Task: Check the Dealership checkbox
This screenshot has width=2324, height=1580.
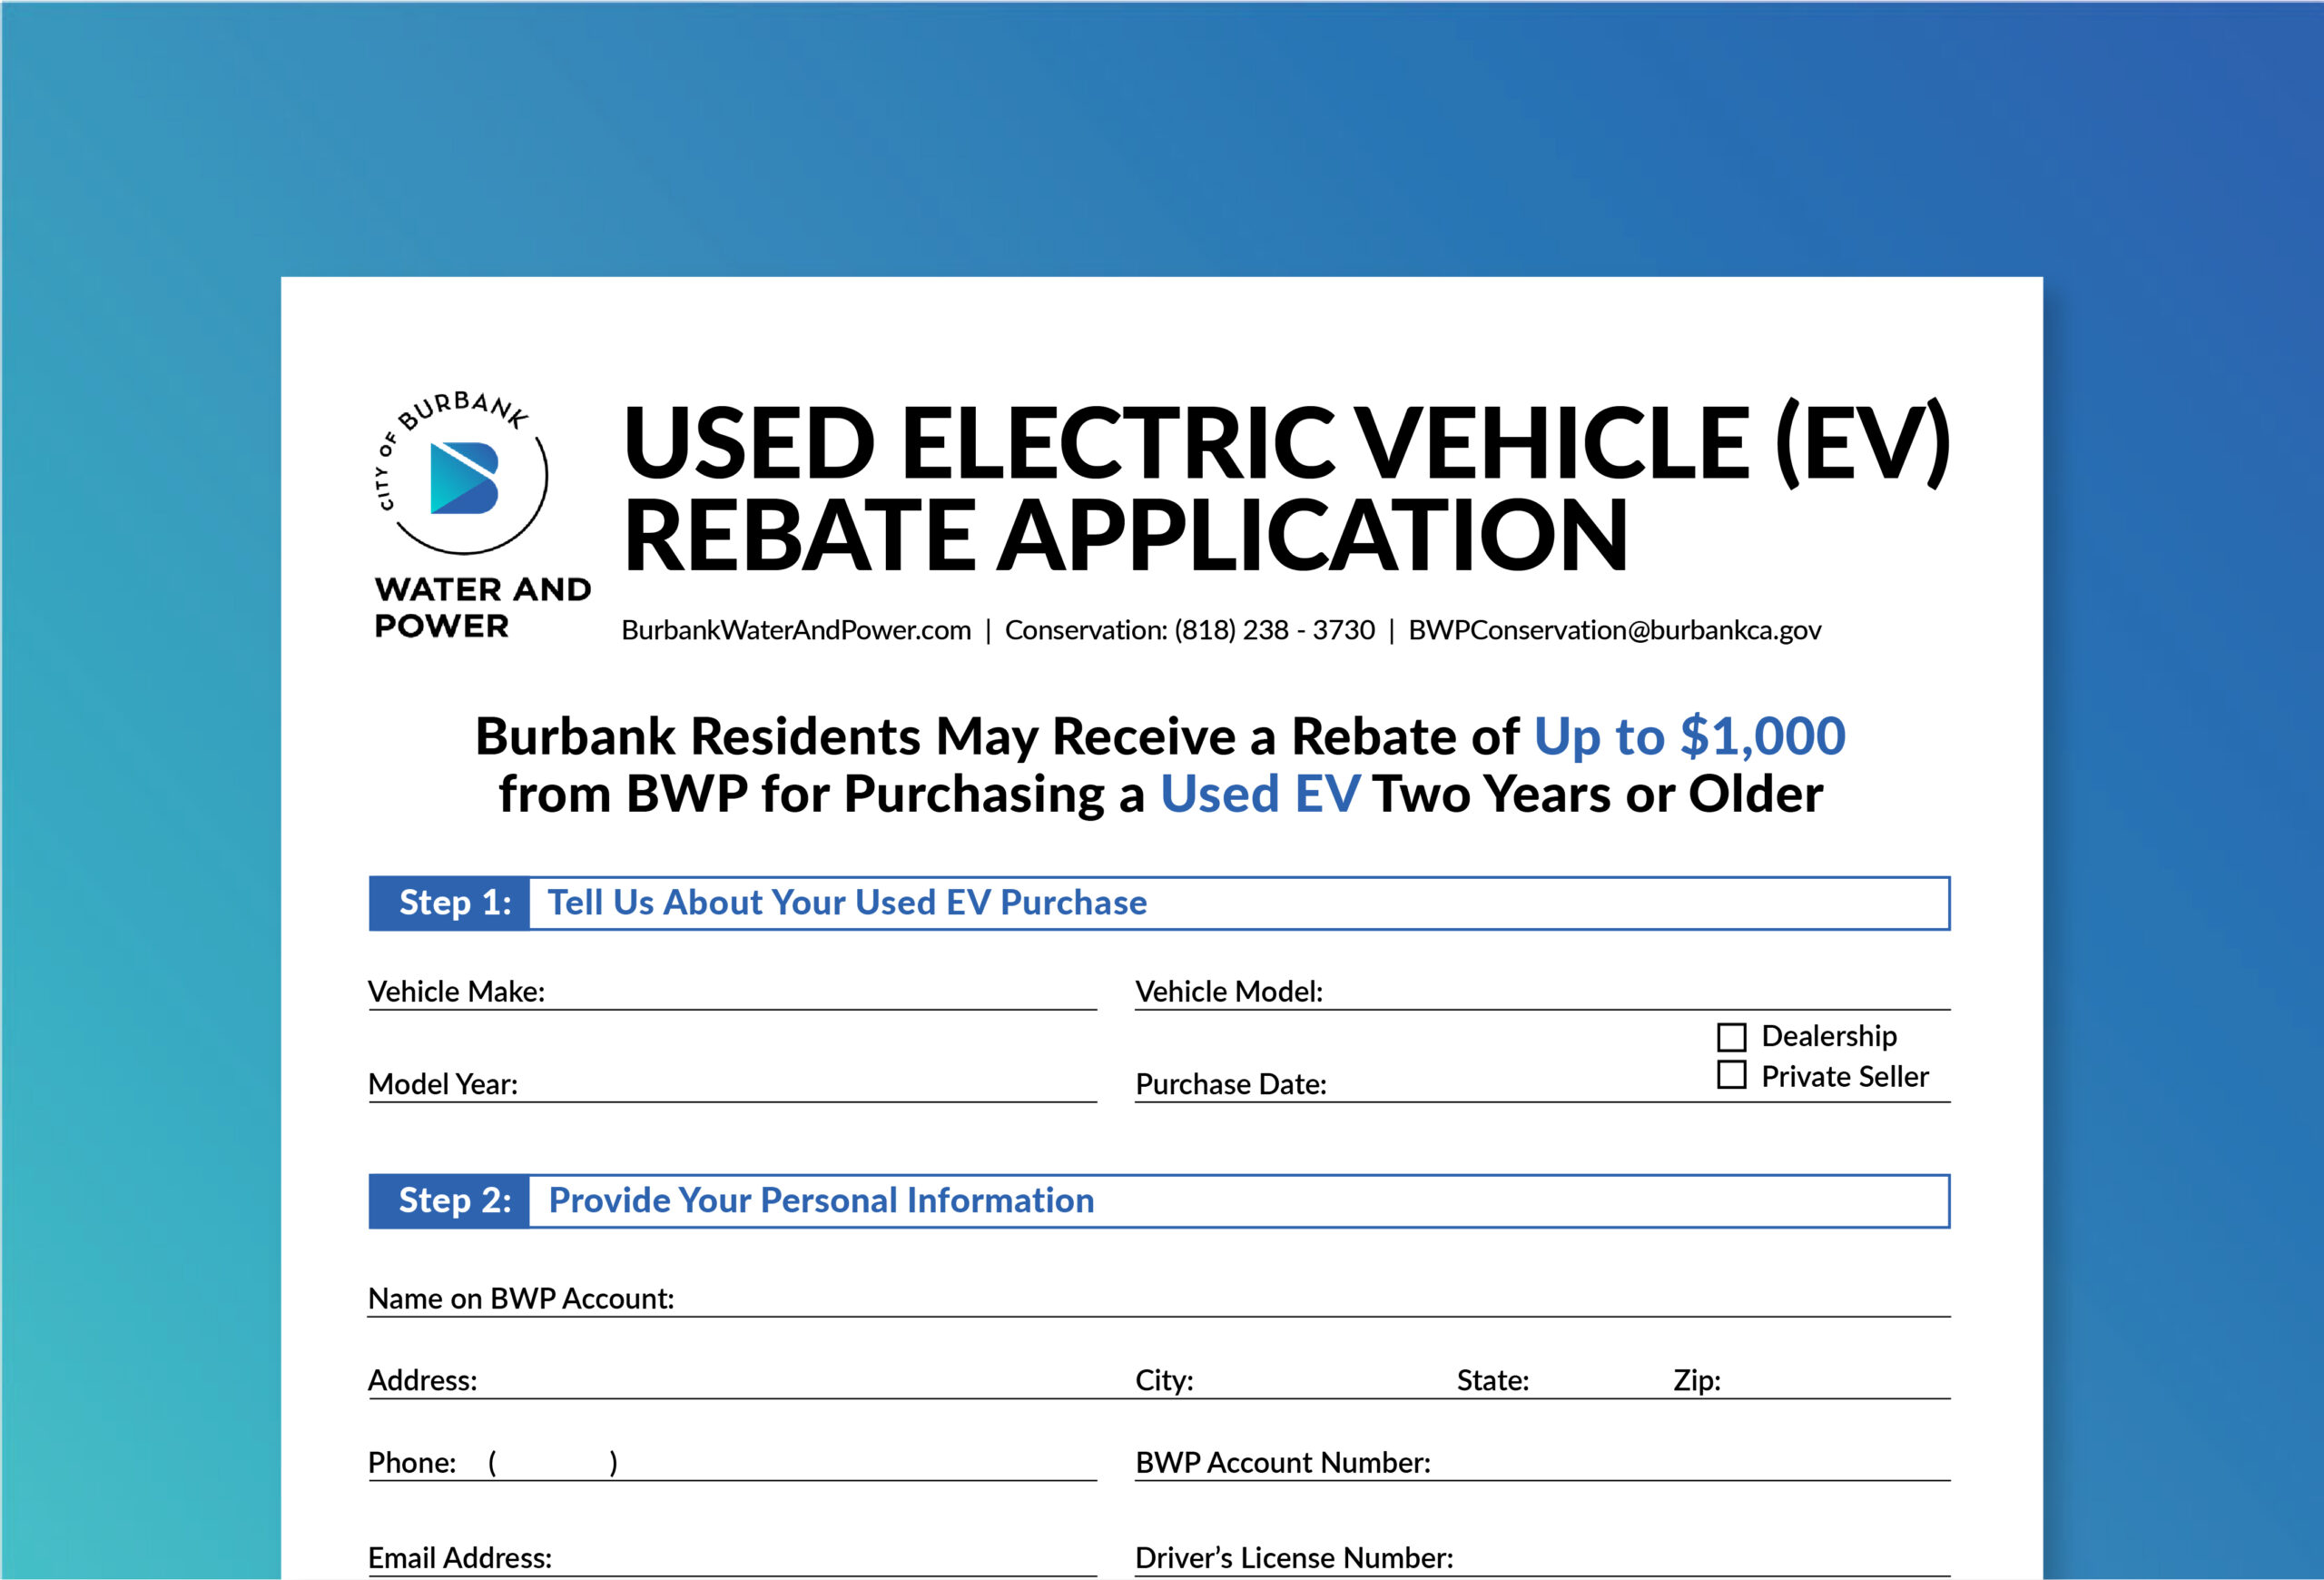Action: [x=1731, y=1036]
